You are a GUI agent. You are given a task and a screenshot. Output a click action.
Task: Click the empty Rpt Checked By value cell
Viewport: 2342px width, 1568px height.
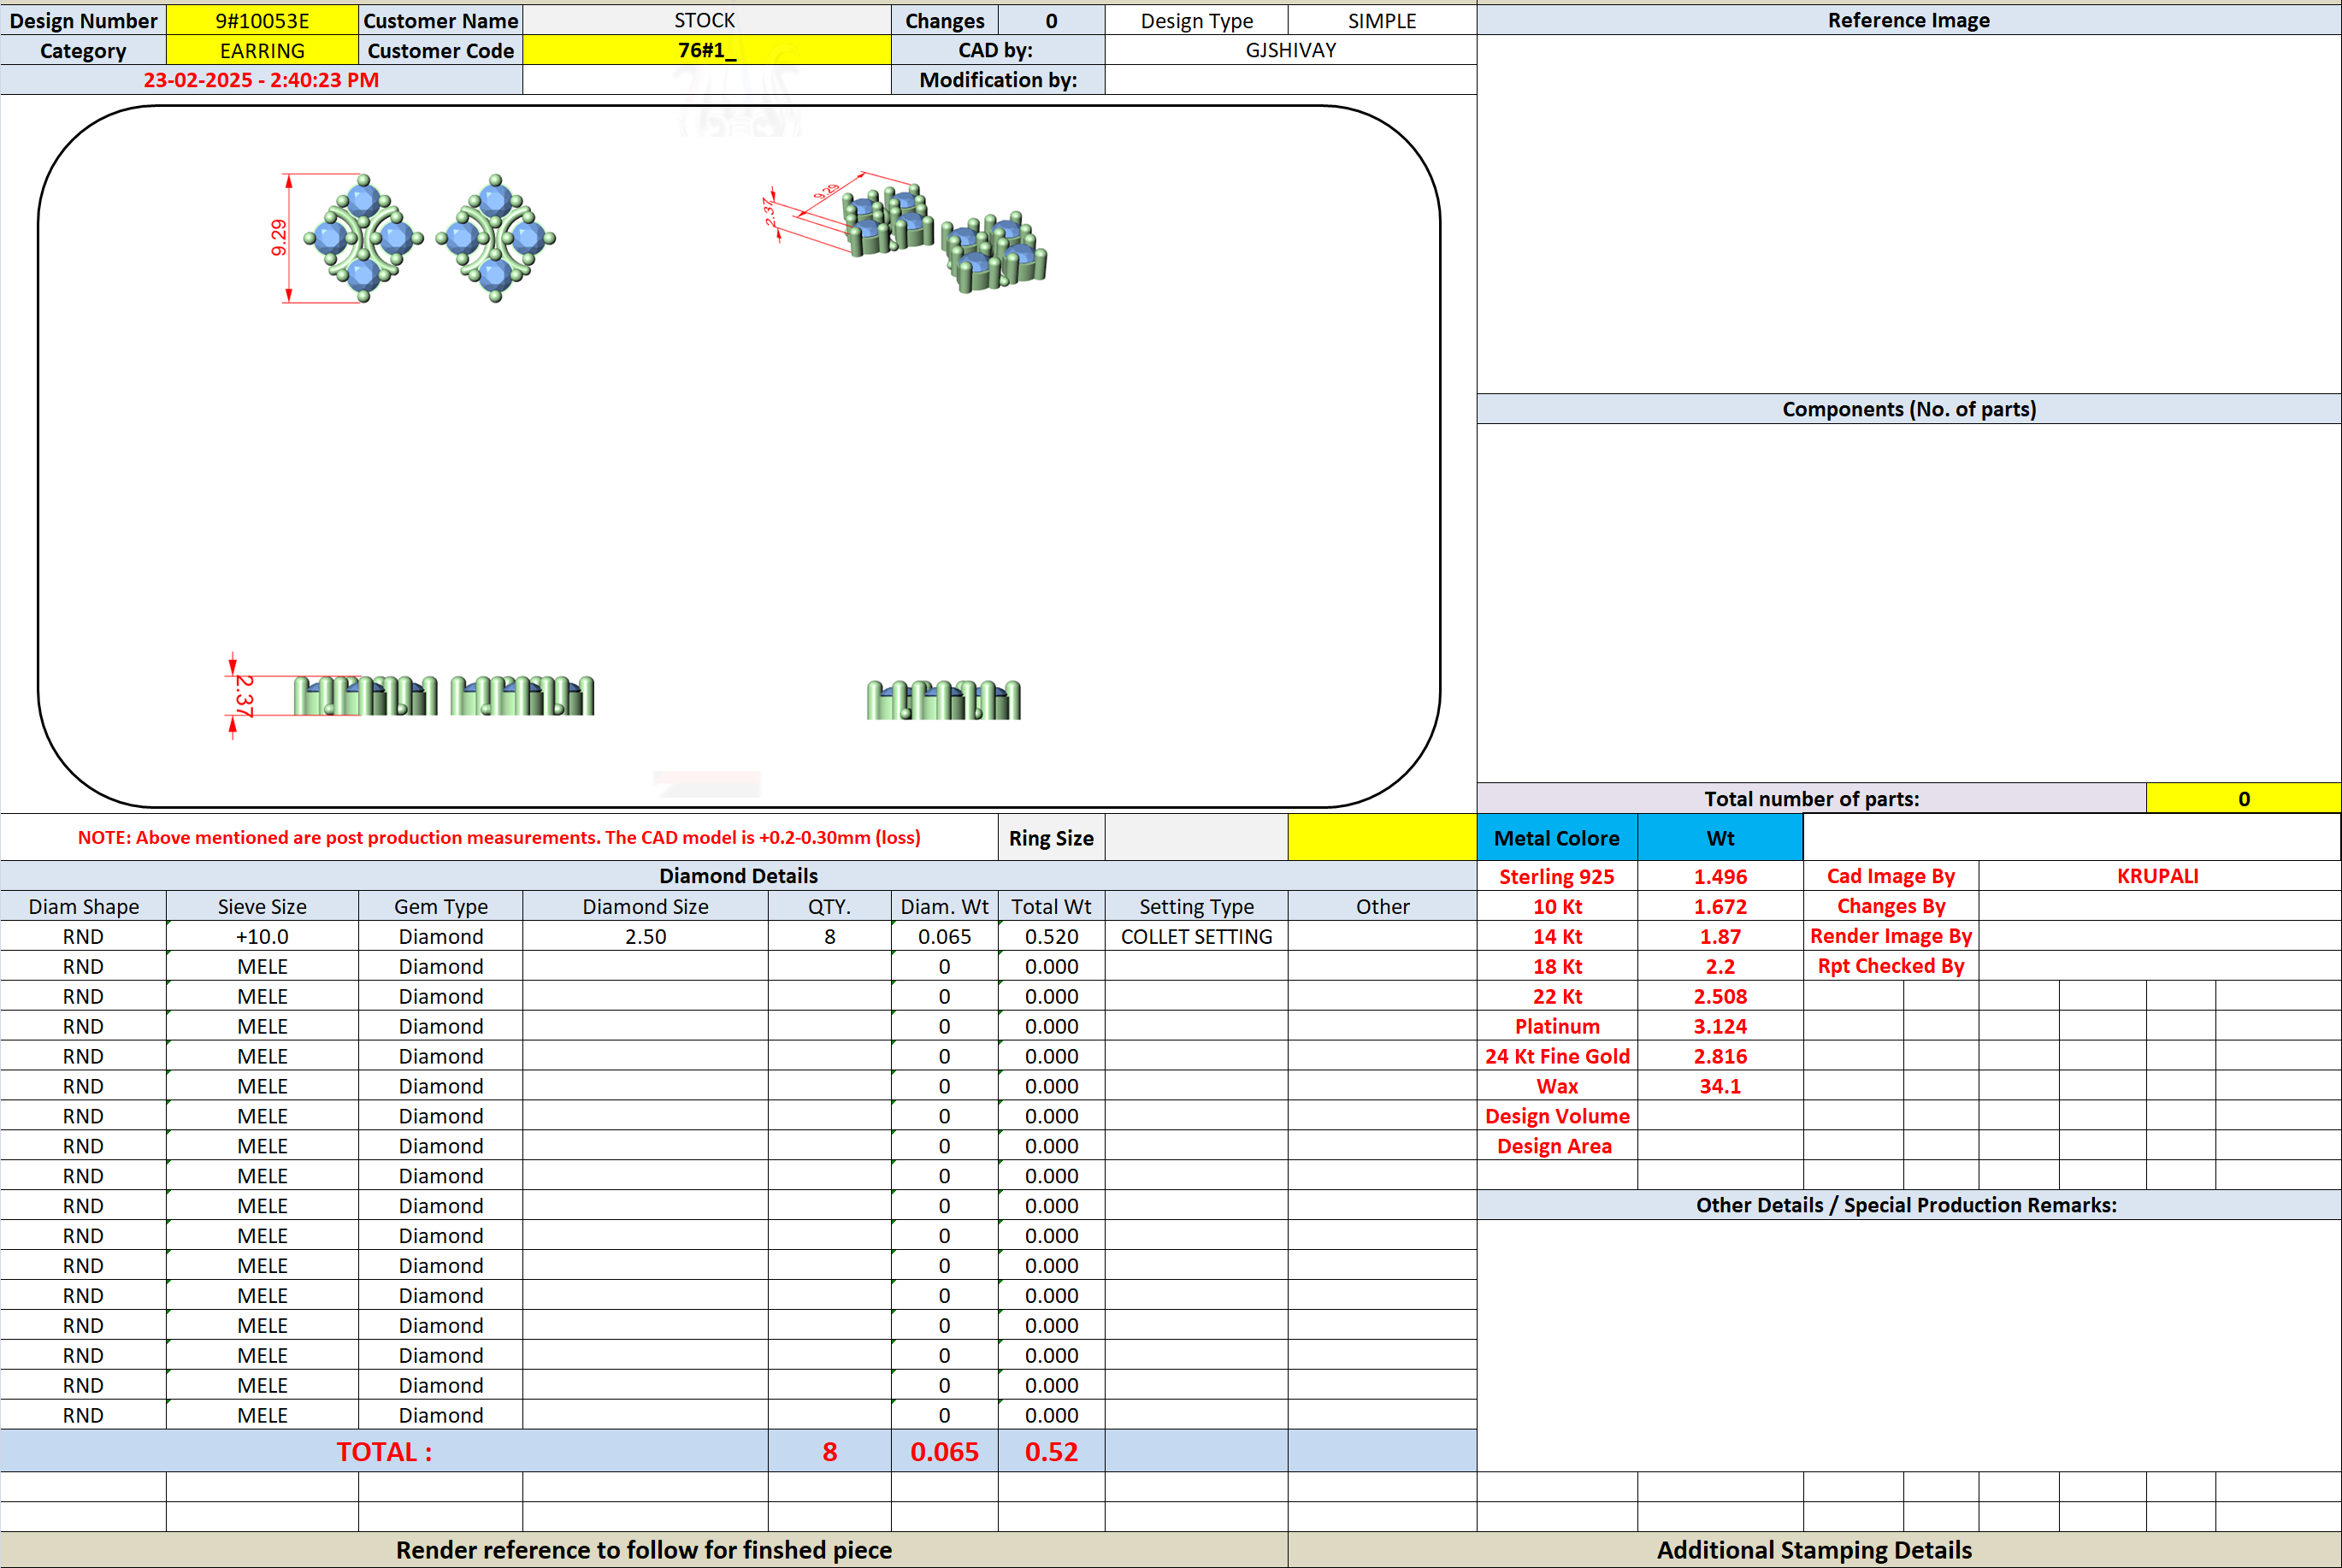point(2158,966)
